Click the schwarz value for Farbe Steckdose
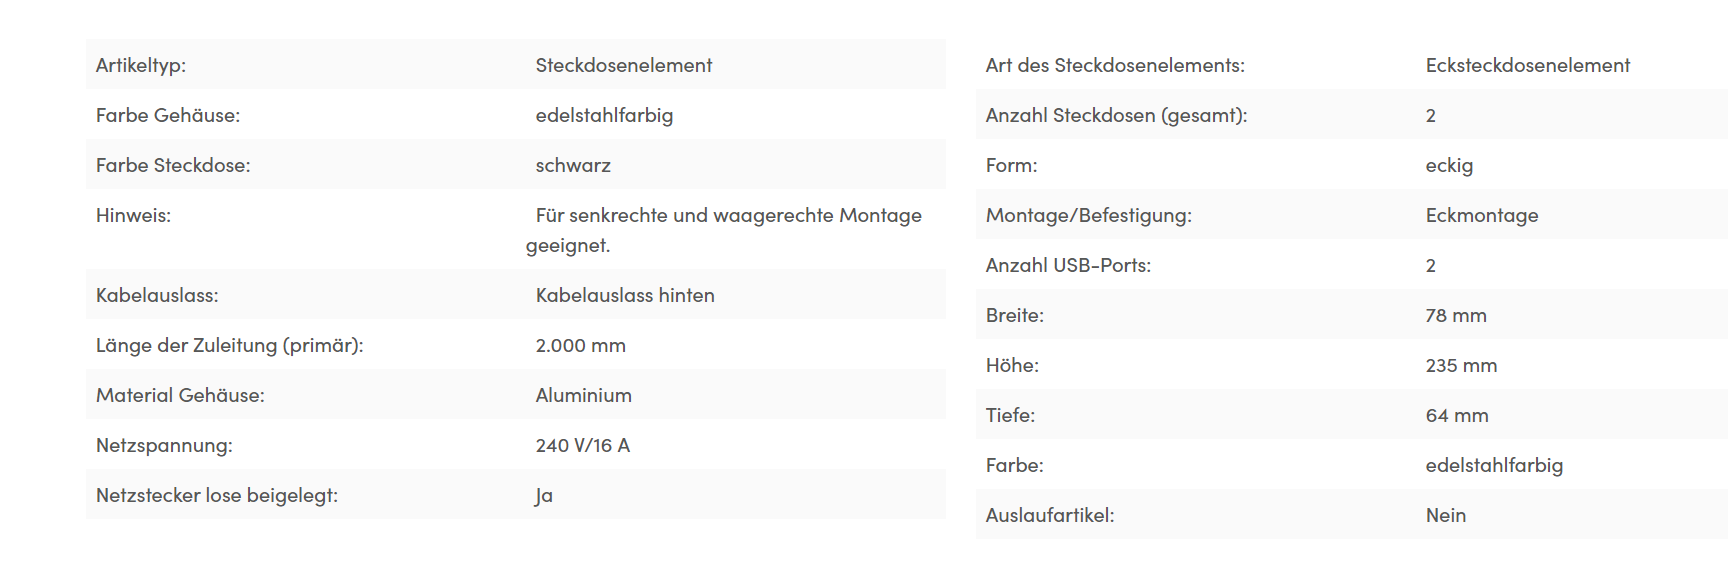The width and height of the screenshot is (1728, 581). pyautogui.click(x=573, y=165)
